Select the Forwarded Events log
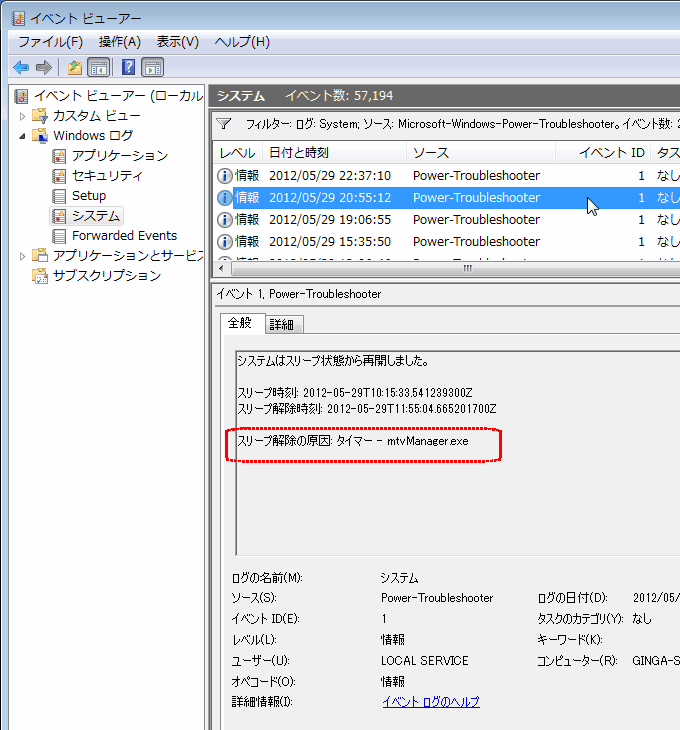Image resolution: width=680 pixels, height=730 pixels. 123,236
